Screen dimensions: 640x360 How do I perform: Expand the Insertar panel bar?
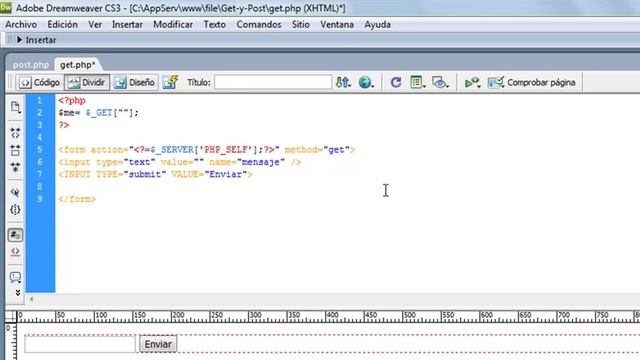[x=36, y=40]
